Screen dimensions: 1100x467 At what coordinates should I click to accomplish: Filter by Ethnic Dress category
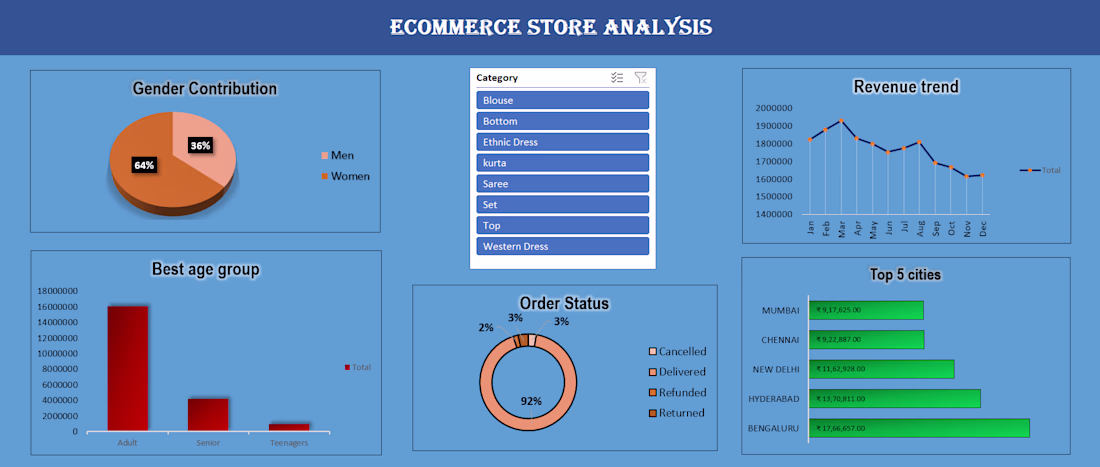[563, 142]
